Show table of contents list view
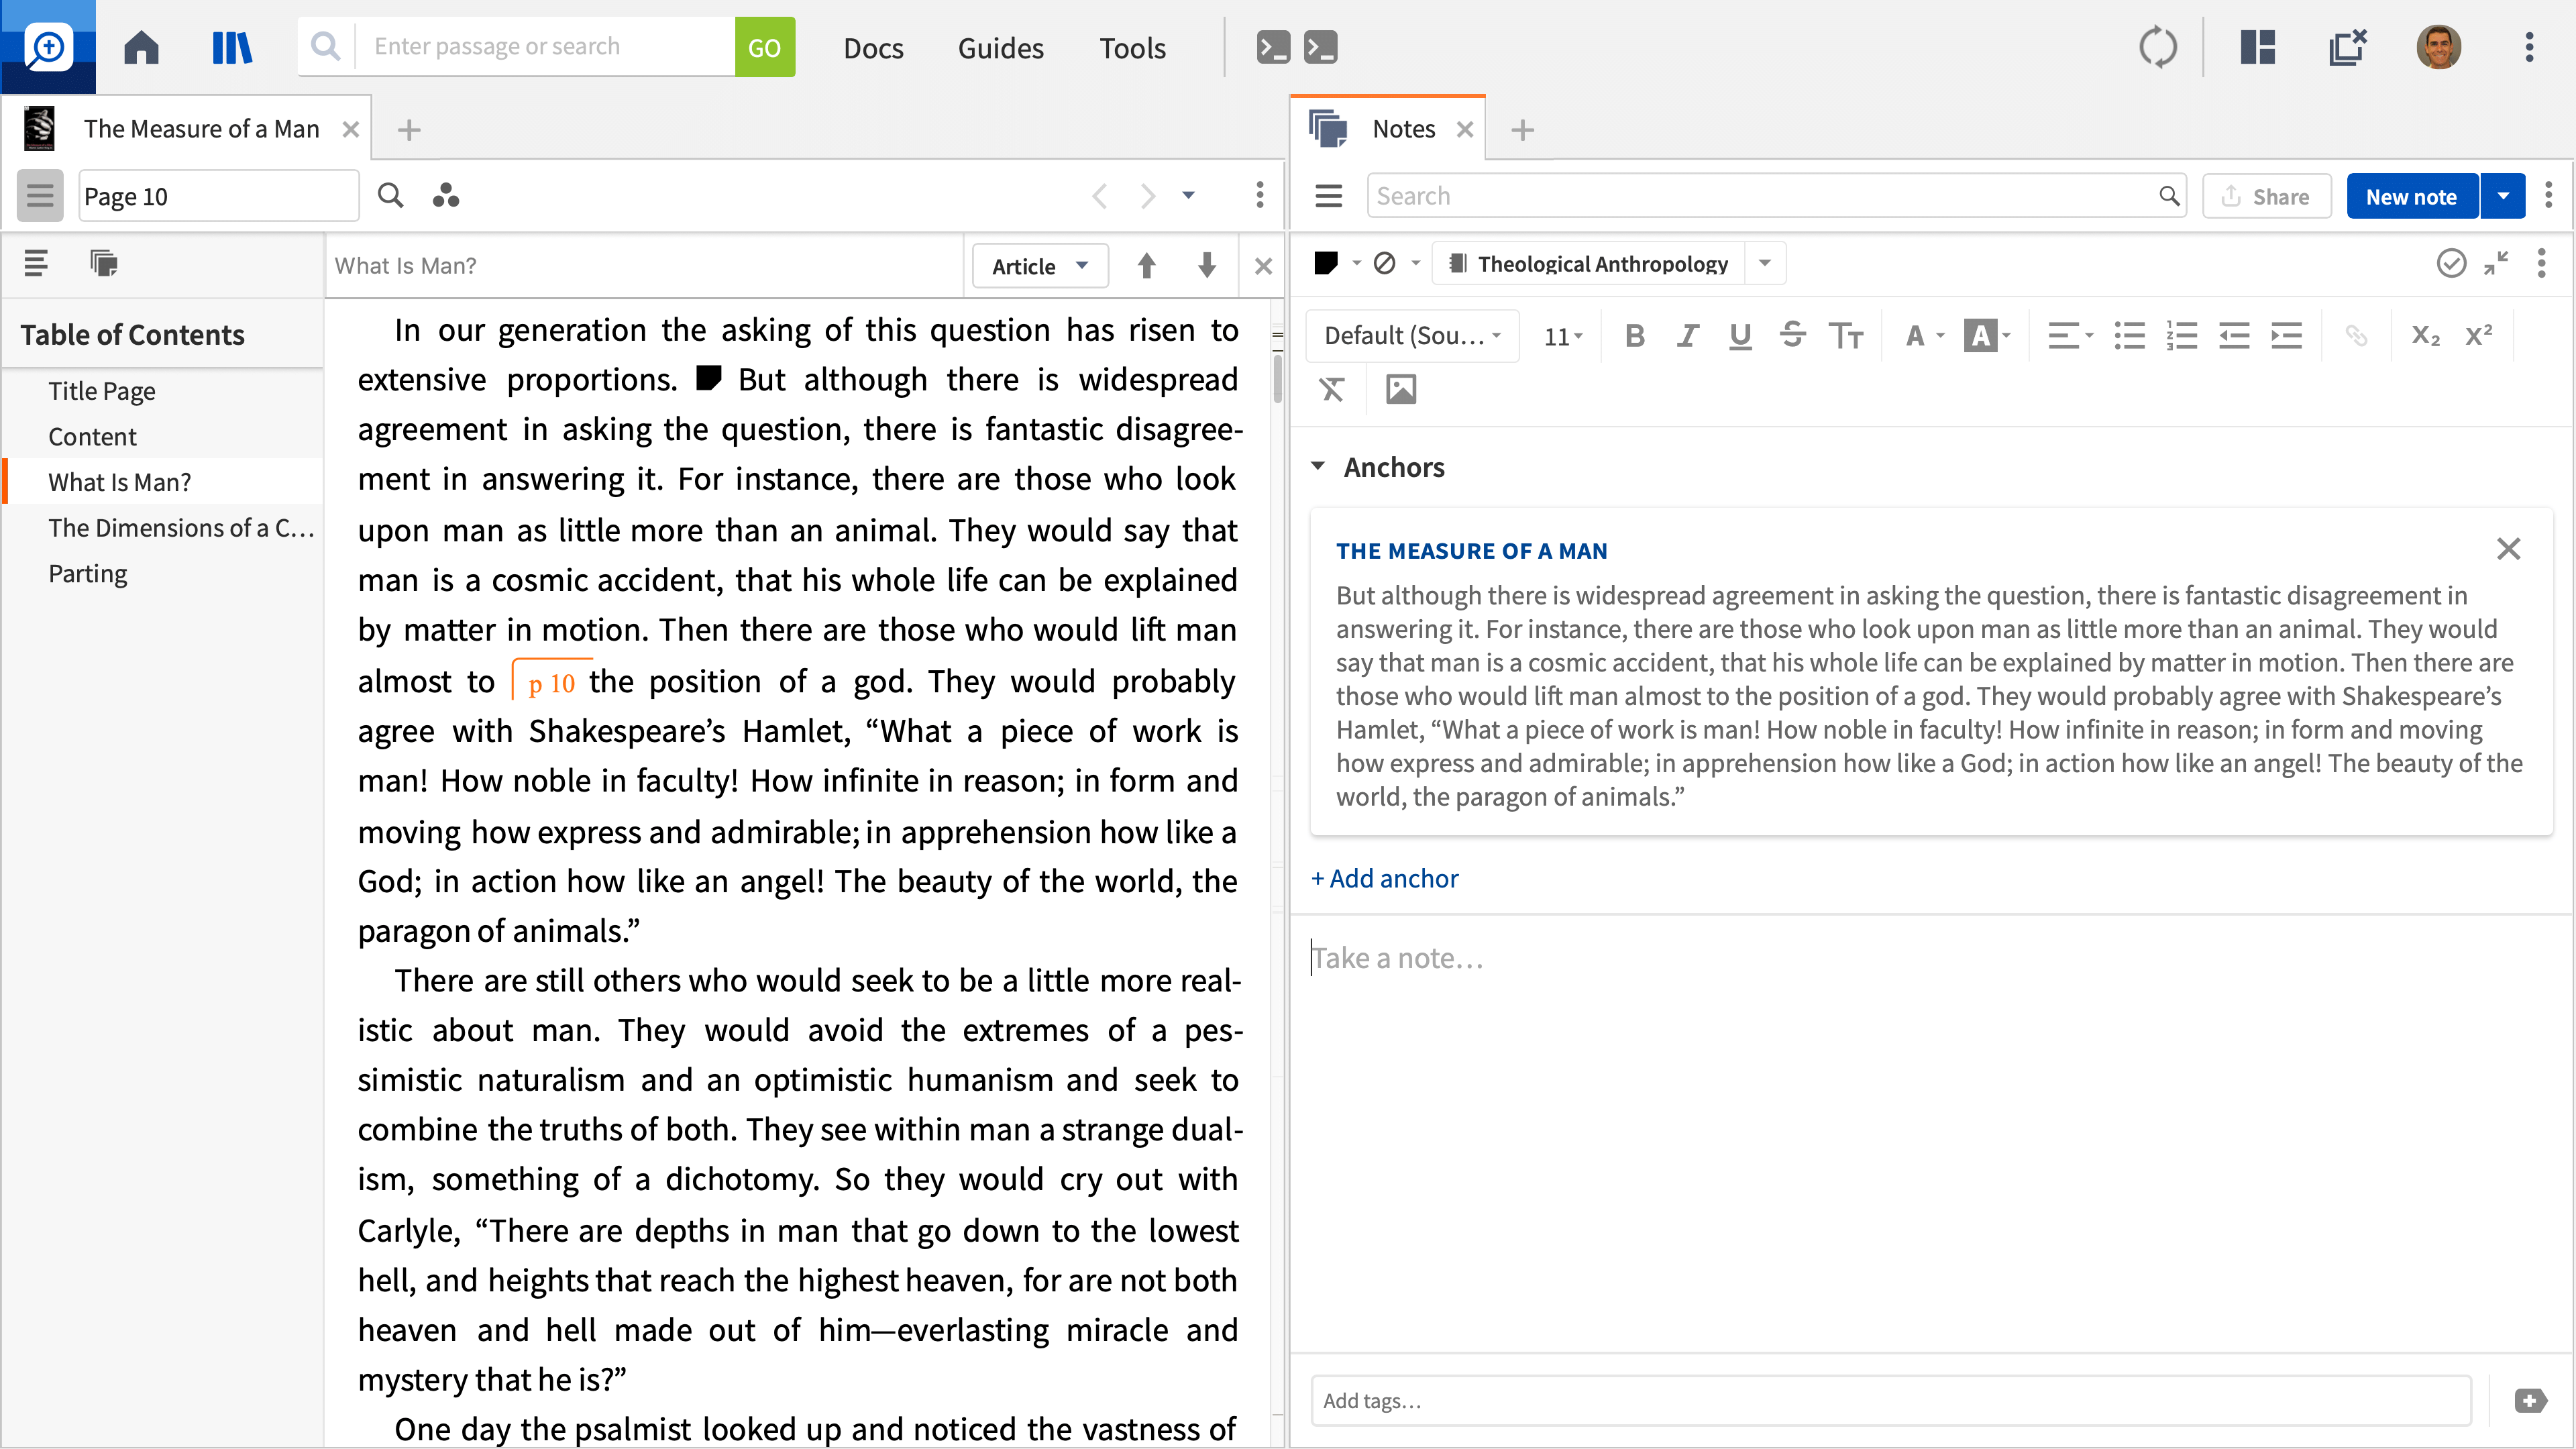Image resolution: width=2576 pixels, height=1449 pixels. pos(35,263)
